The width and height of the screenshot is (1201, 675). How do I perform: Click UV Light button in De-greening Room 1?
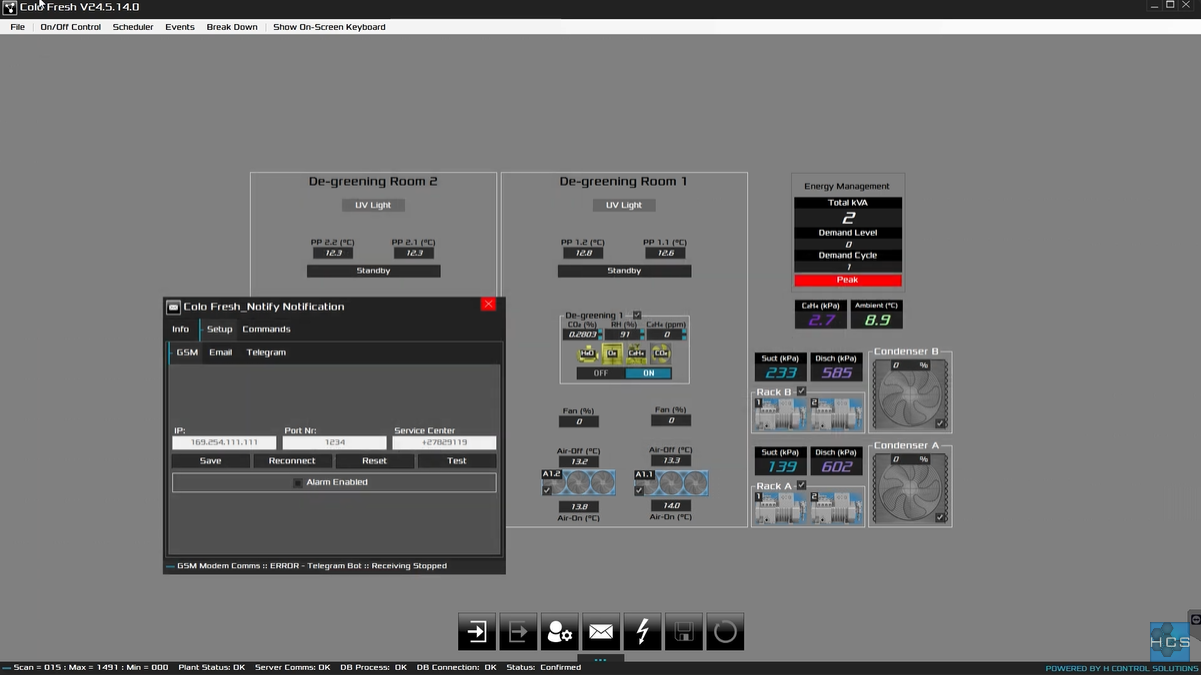[x=624, y=205]
